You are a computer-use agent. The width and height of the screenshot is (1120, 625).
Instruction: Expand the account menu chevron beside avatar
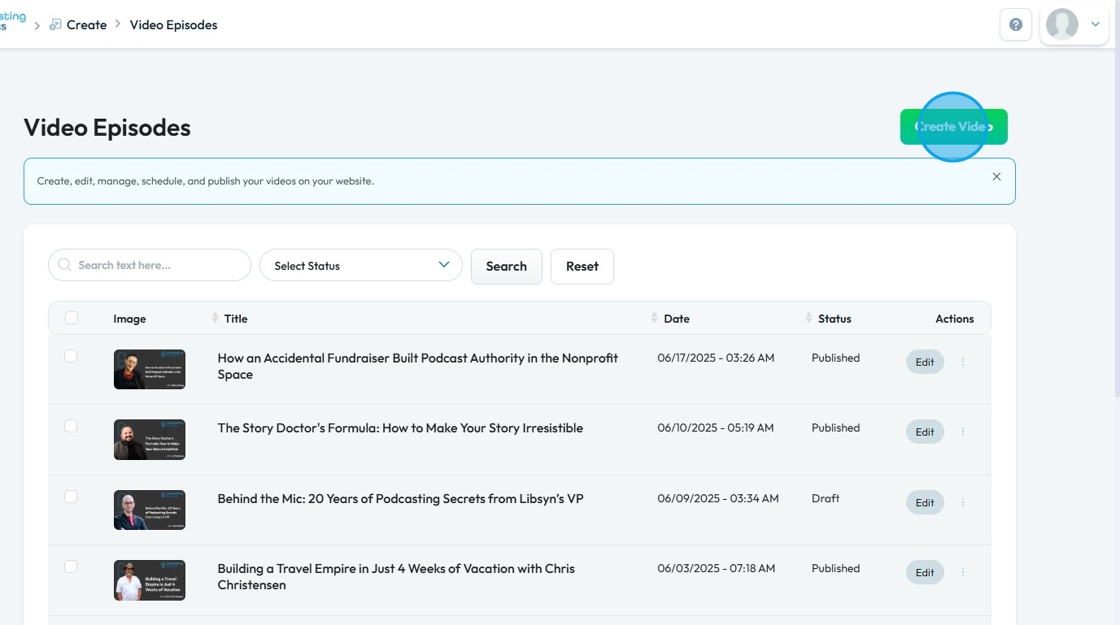tap(1095, 25)
